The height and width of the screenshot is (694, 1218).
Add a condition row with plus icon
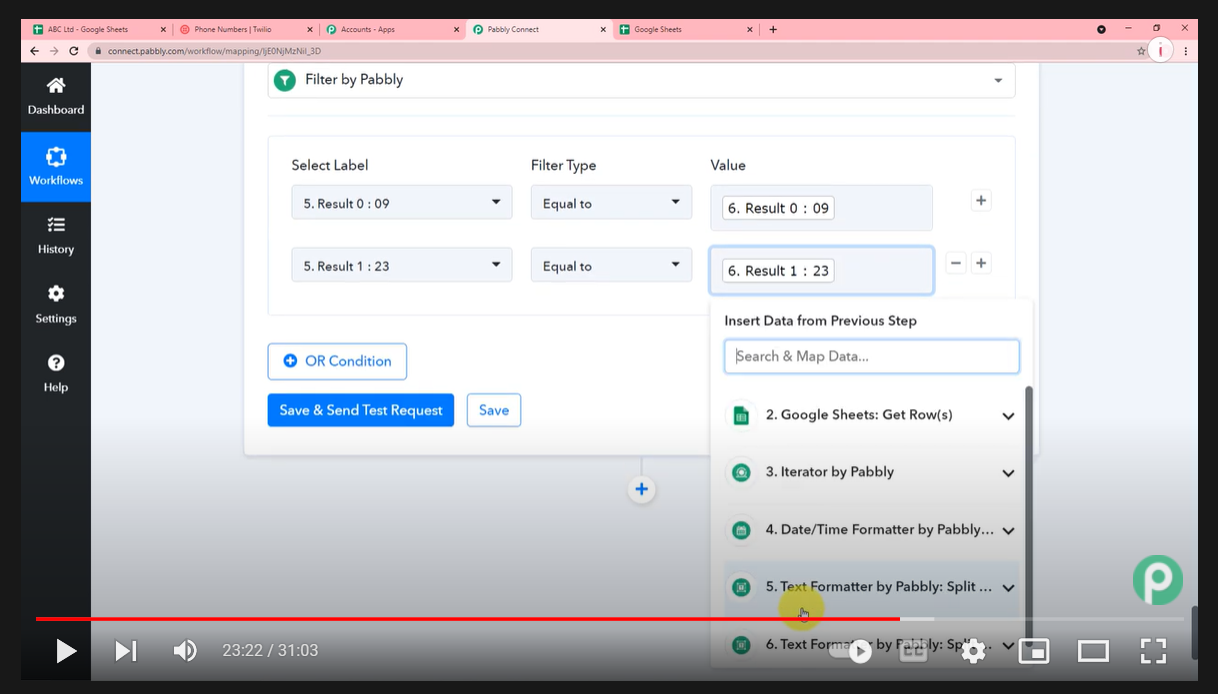coord(981,201)
